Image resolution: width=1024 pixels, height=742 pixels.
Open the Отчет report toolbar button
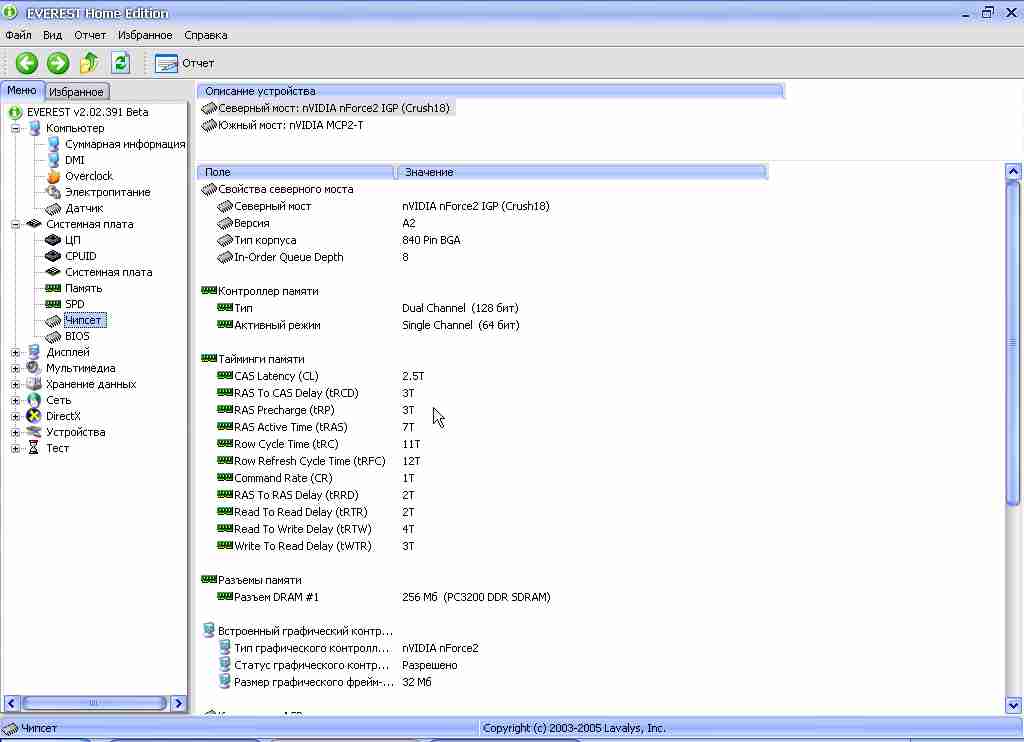(185, 63)
